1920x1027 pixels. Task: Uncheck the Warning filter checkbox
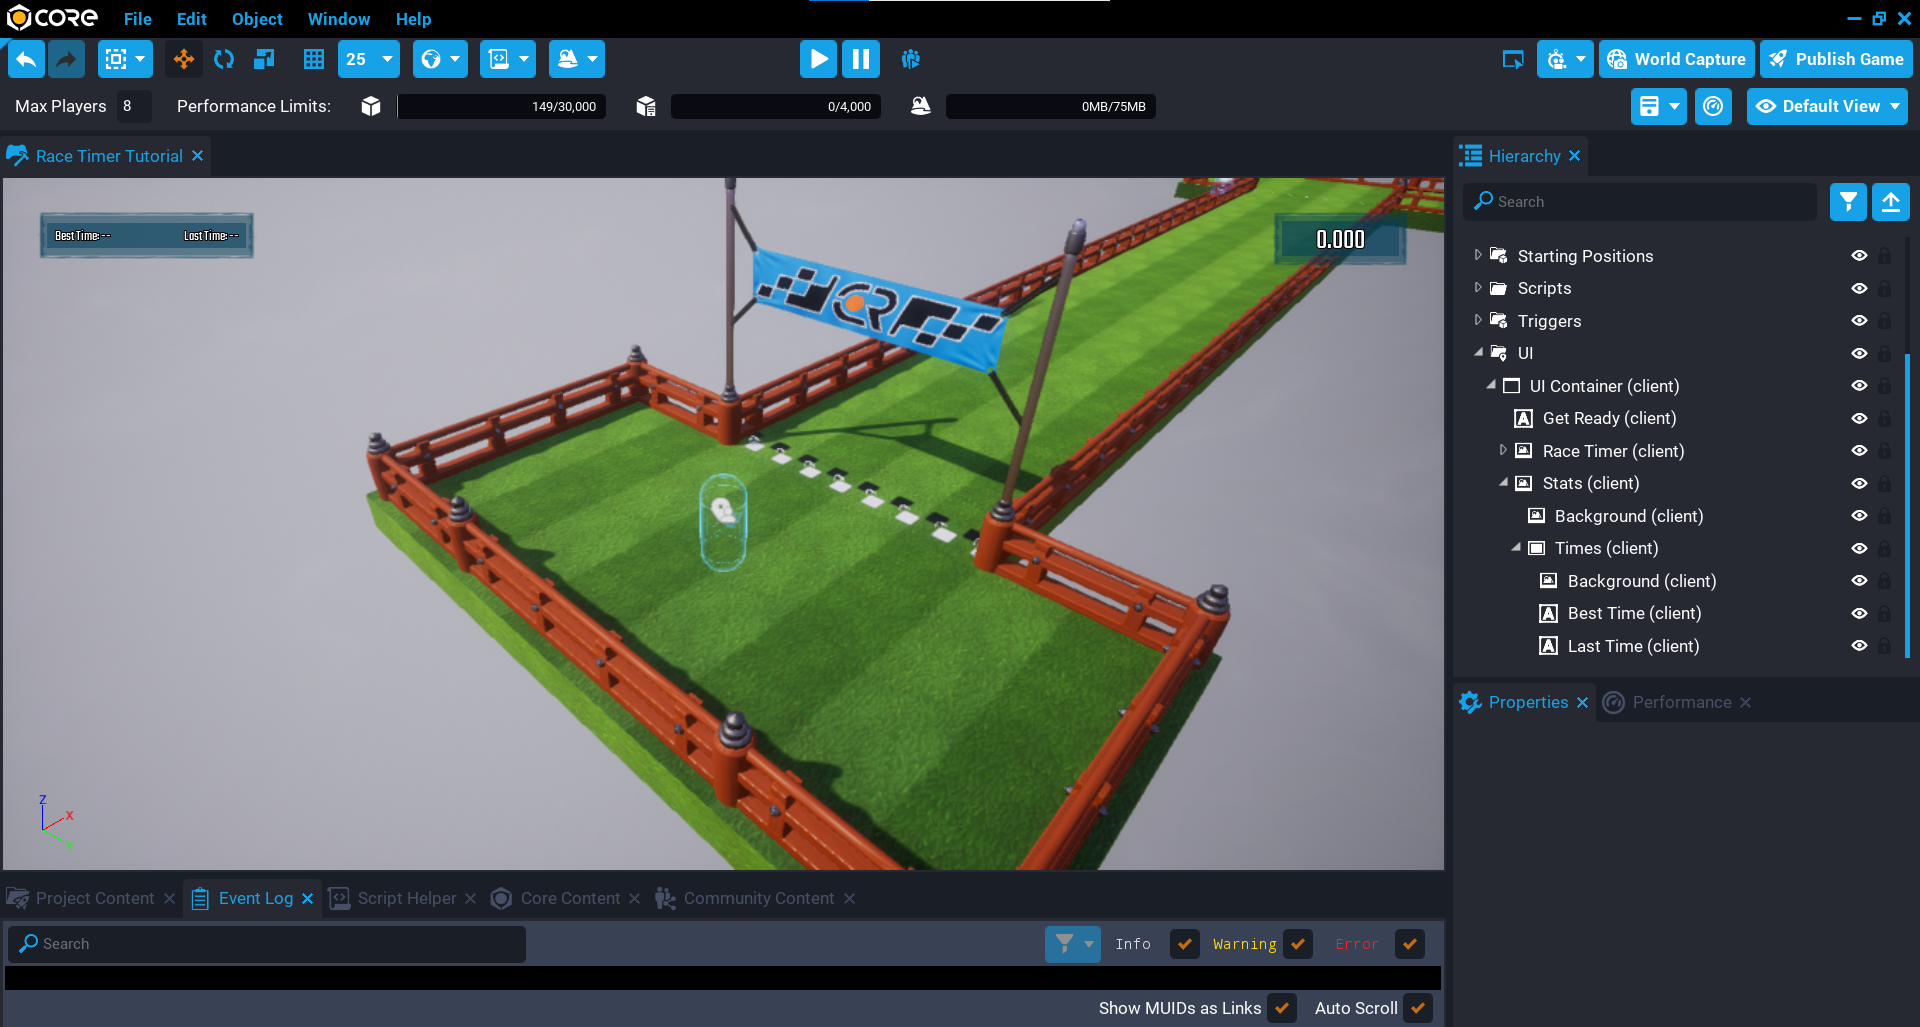1298,944
